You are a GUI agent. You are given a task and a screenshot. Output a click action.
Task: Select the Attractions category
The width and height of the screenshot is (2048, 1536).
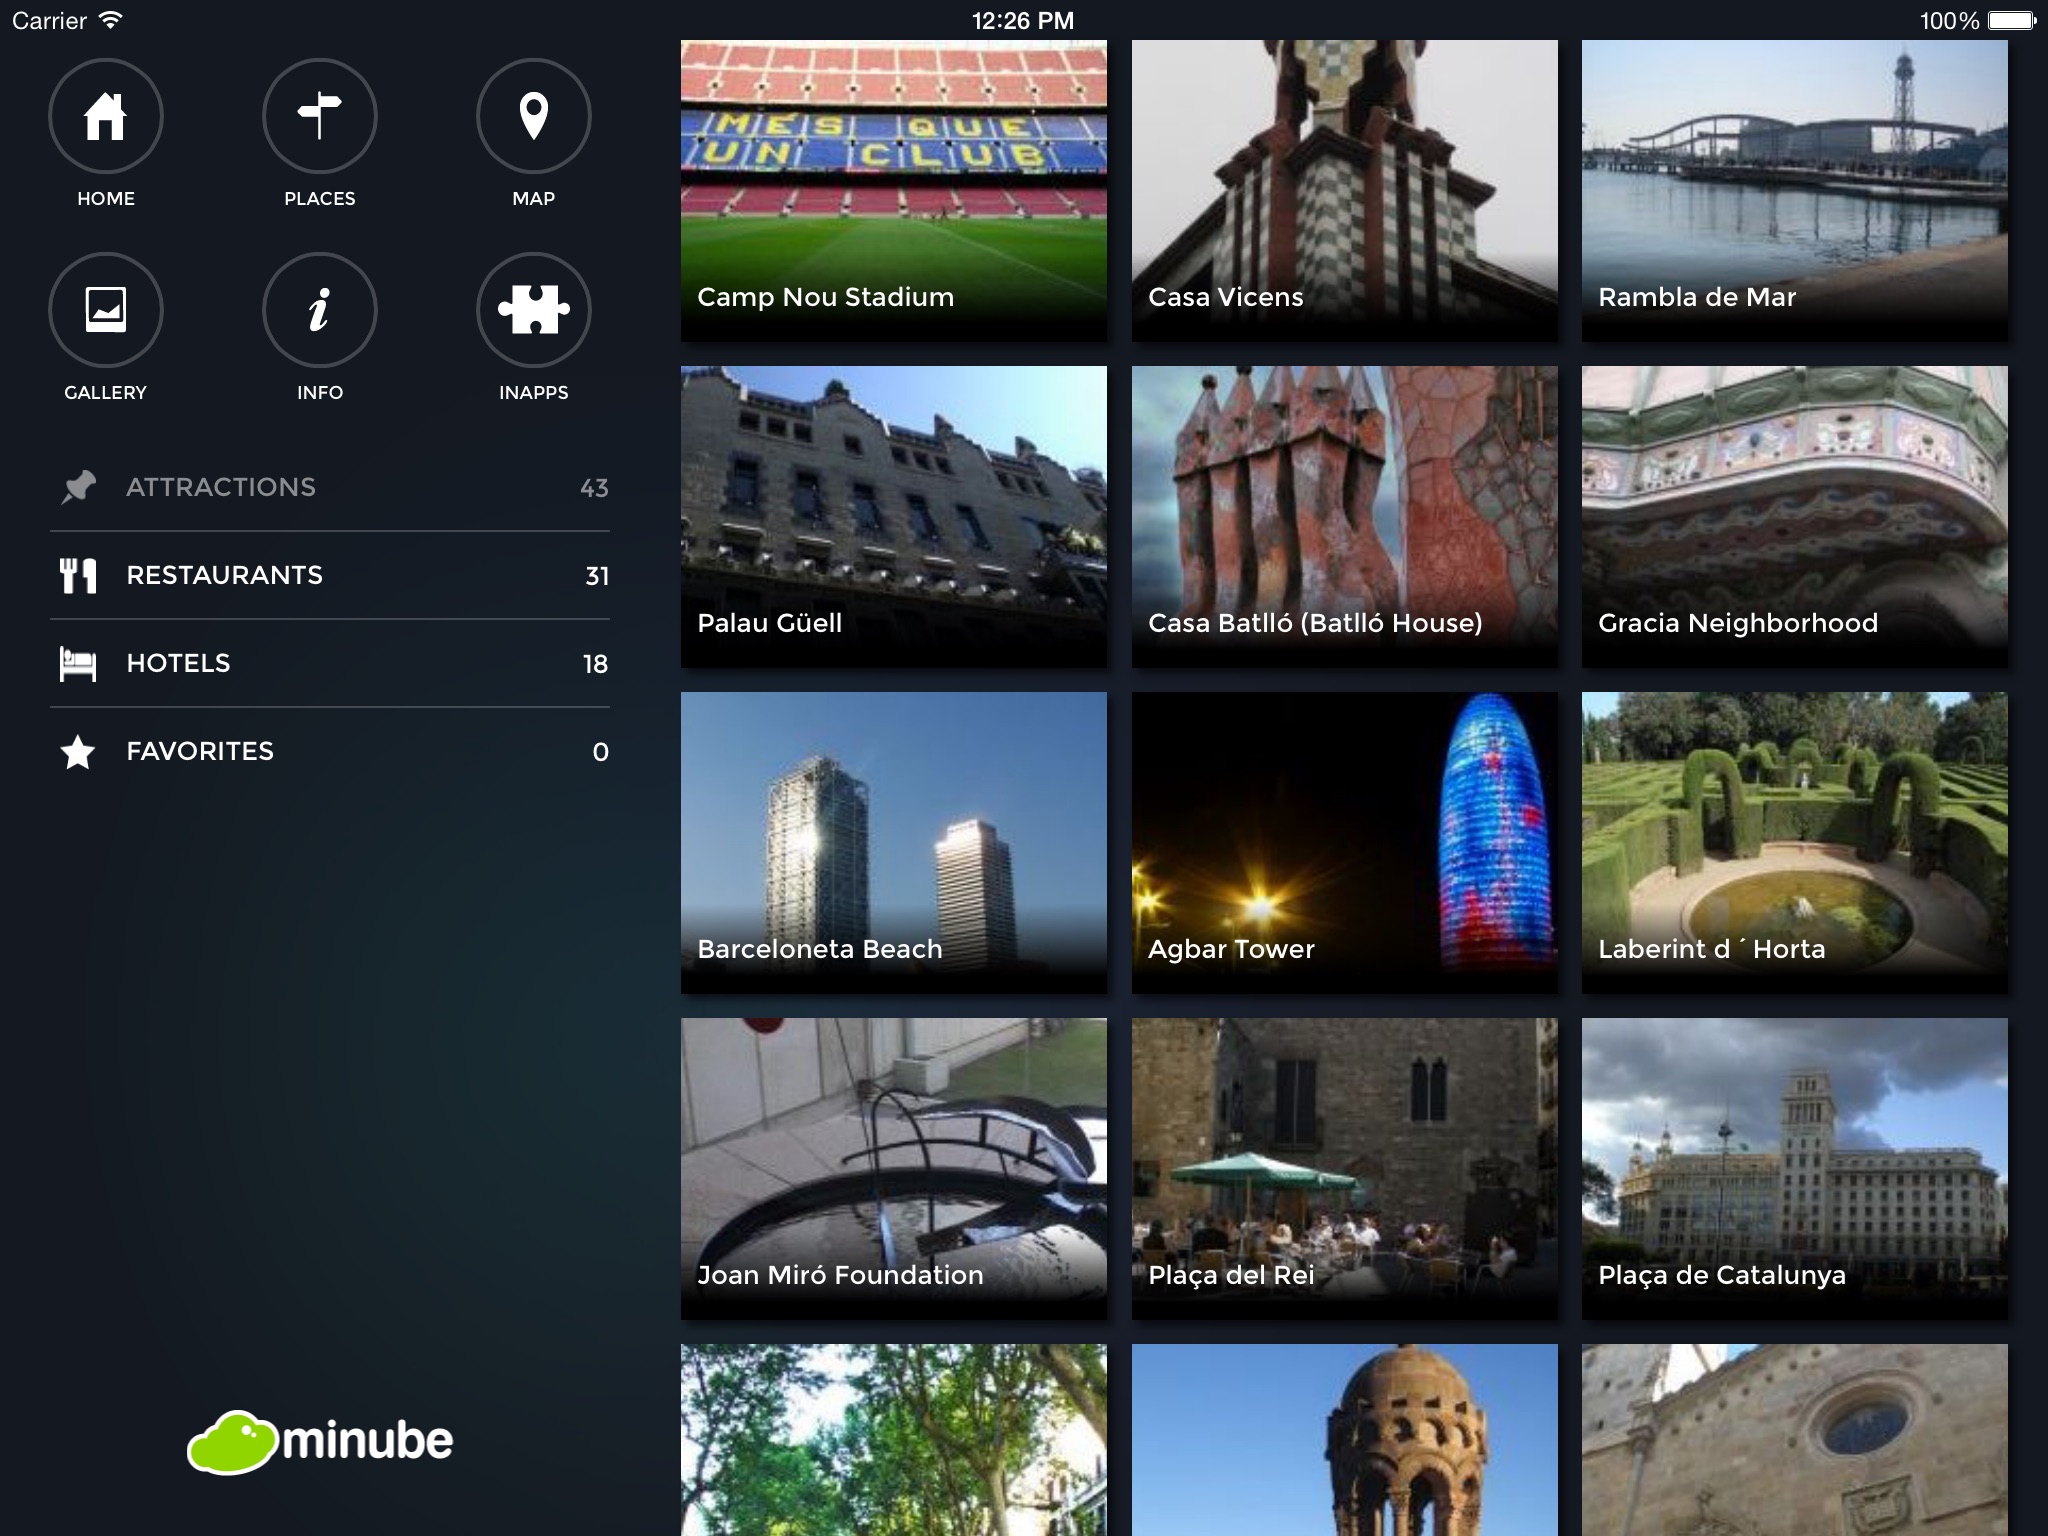tap(220, 487)
